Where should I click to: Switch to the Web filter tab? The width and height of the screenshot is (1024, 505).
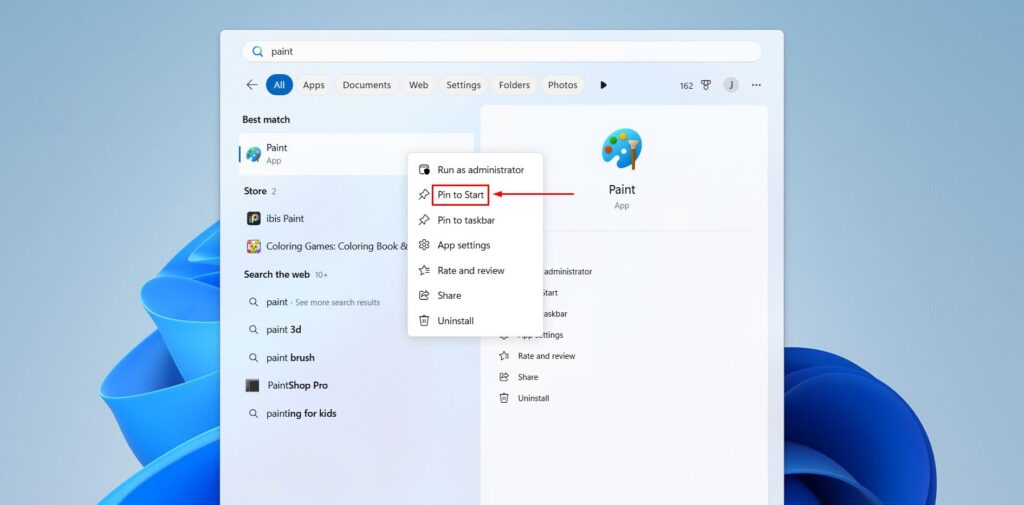coord(419,85)
